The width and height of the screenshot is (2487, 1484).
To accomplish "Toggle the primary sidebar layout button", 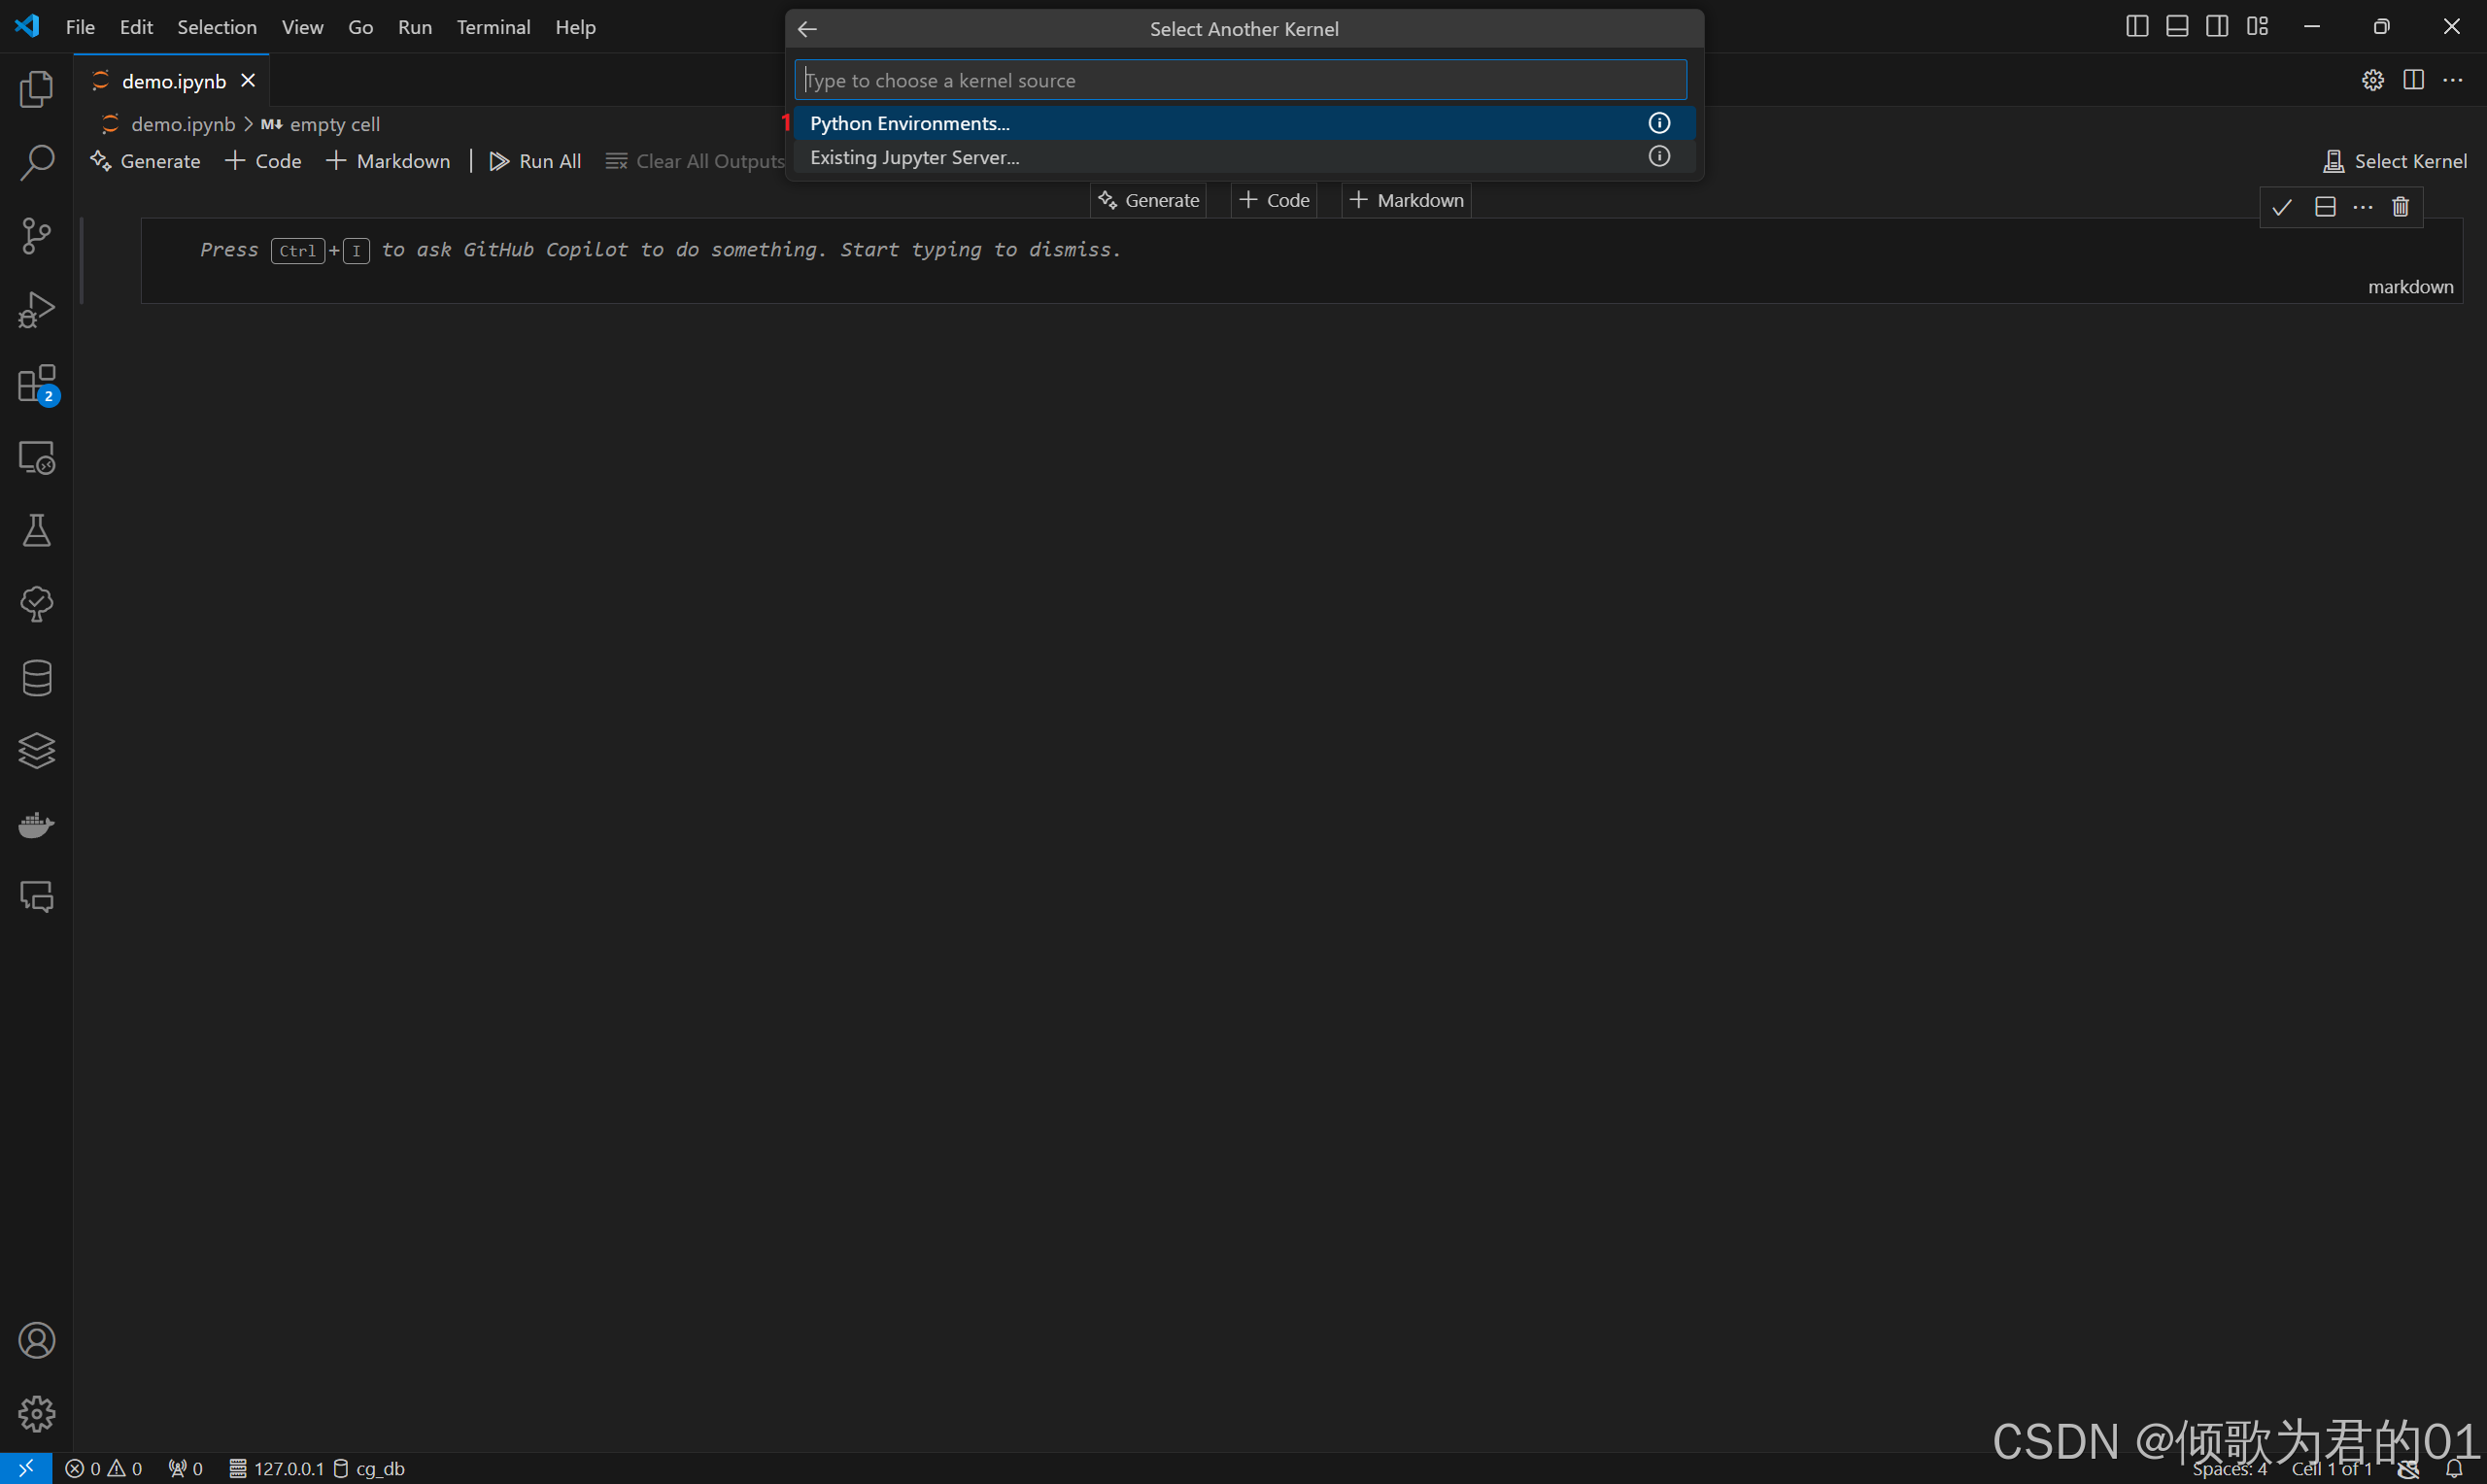I will [2136, 27].
